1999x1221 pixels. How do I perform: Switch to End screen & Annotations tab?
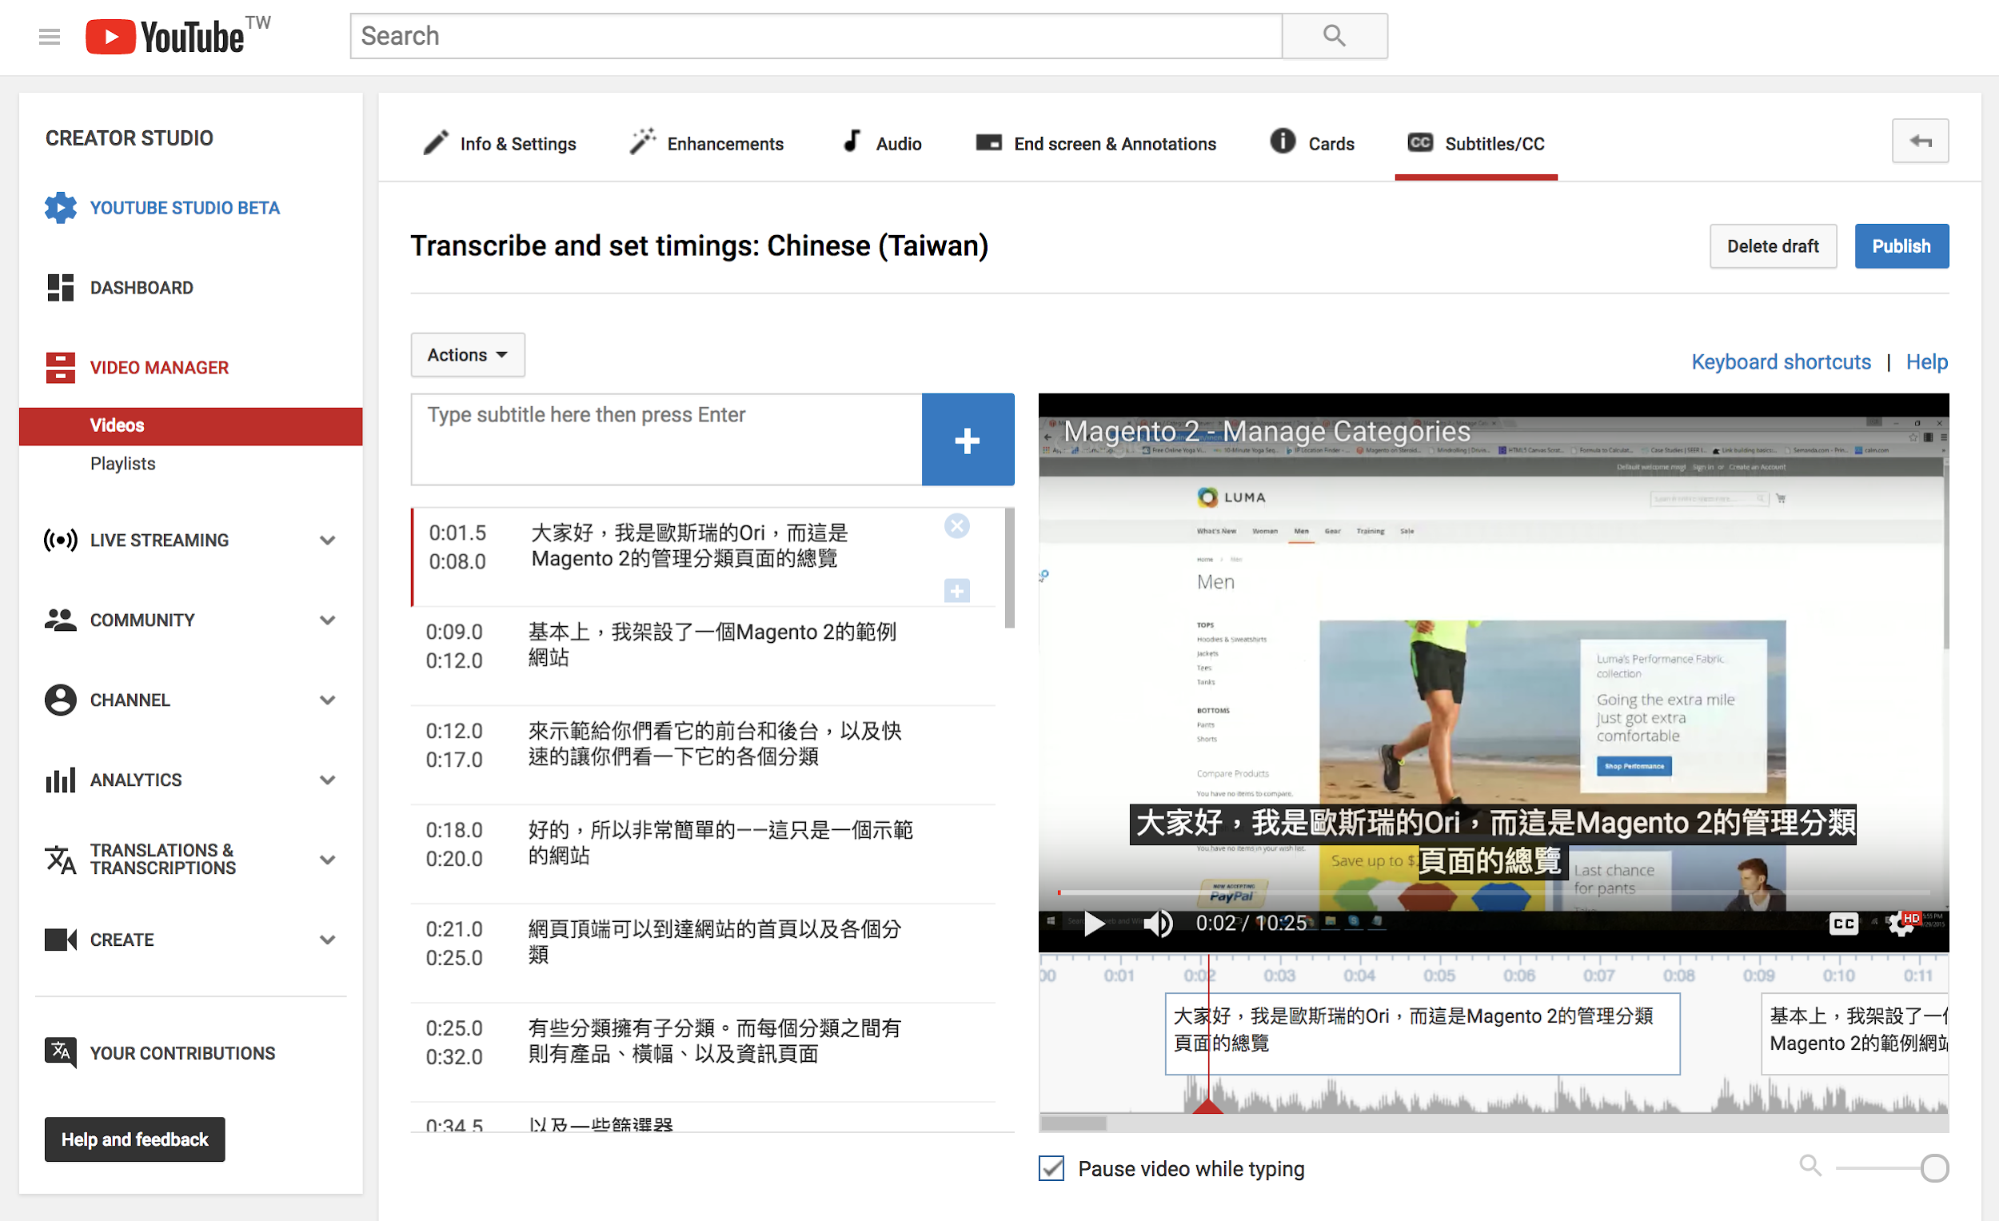point(1096,143)
